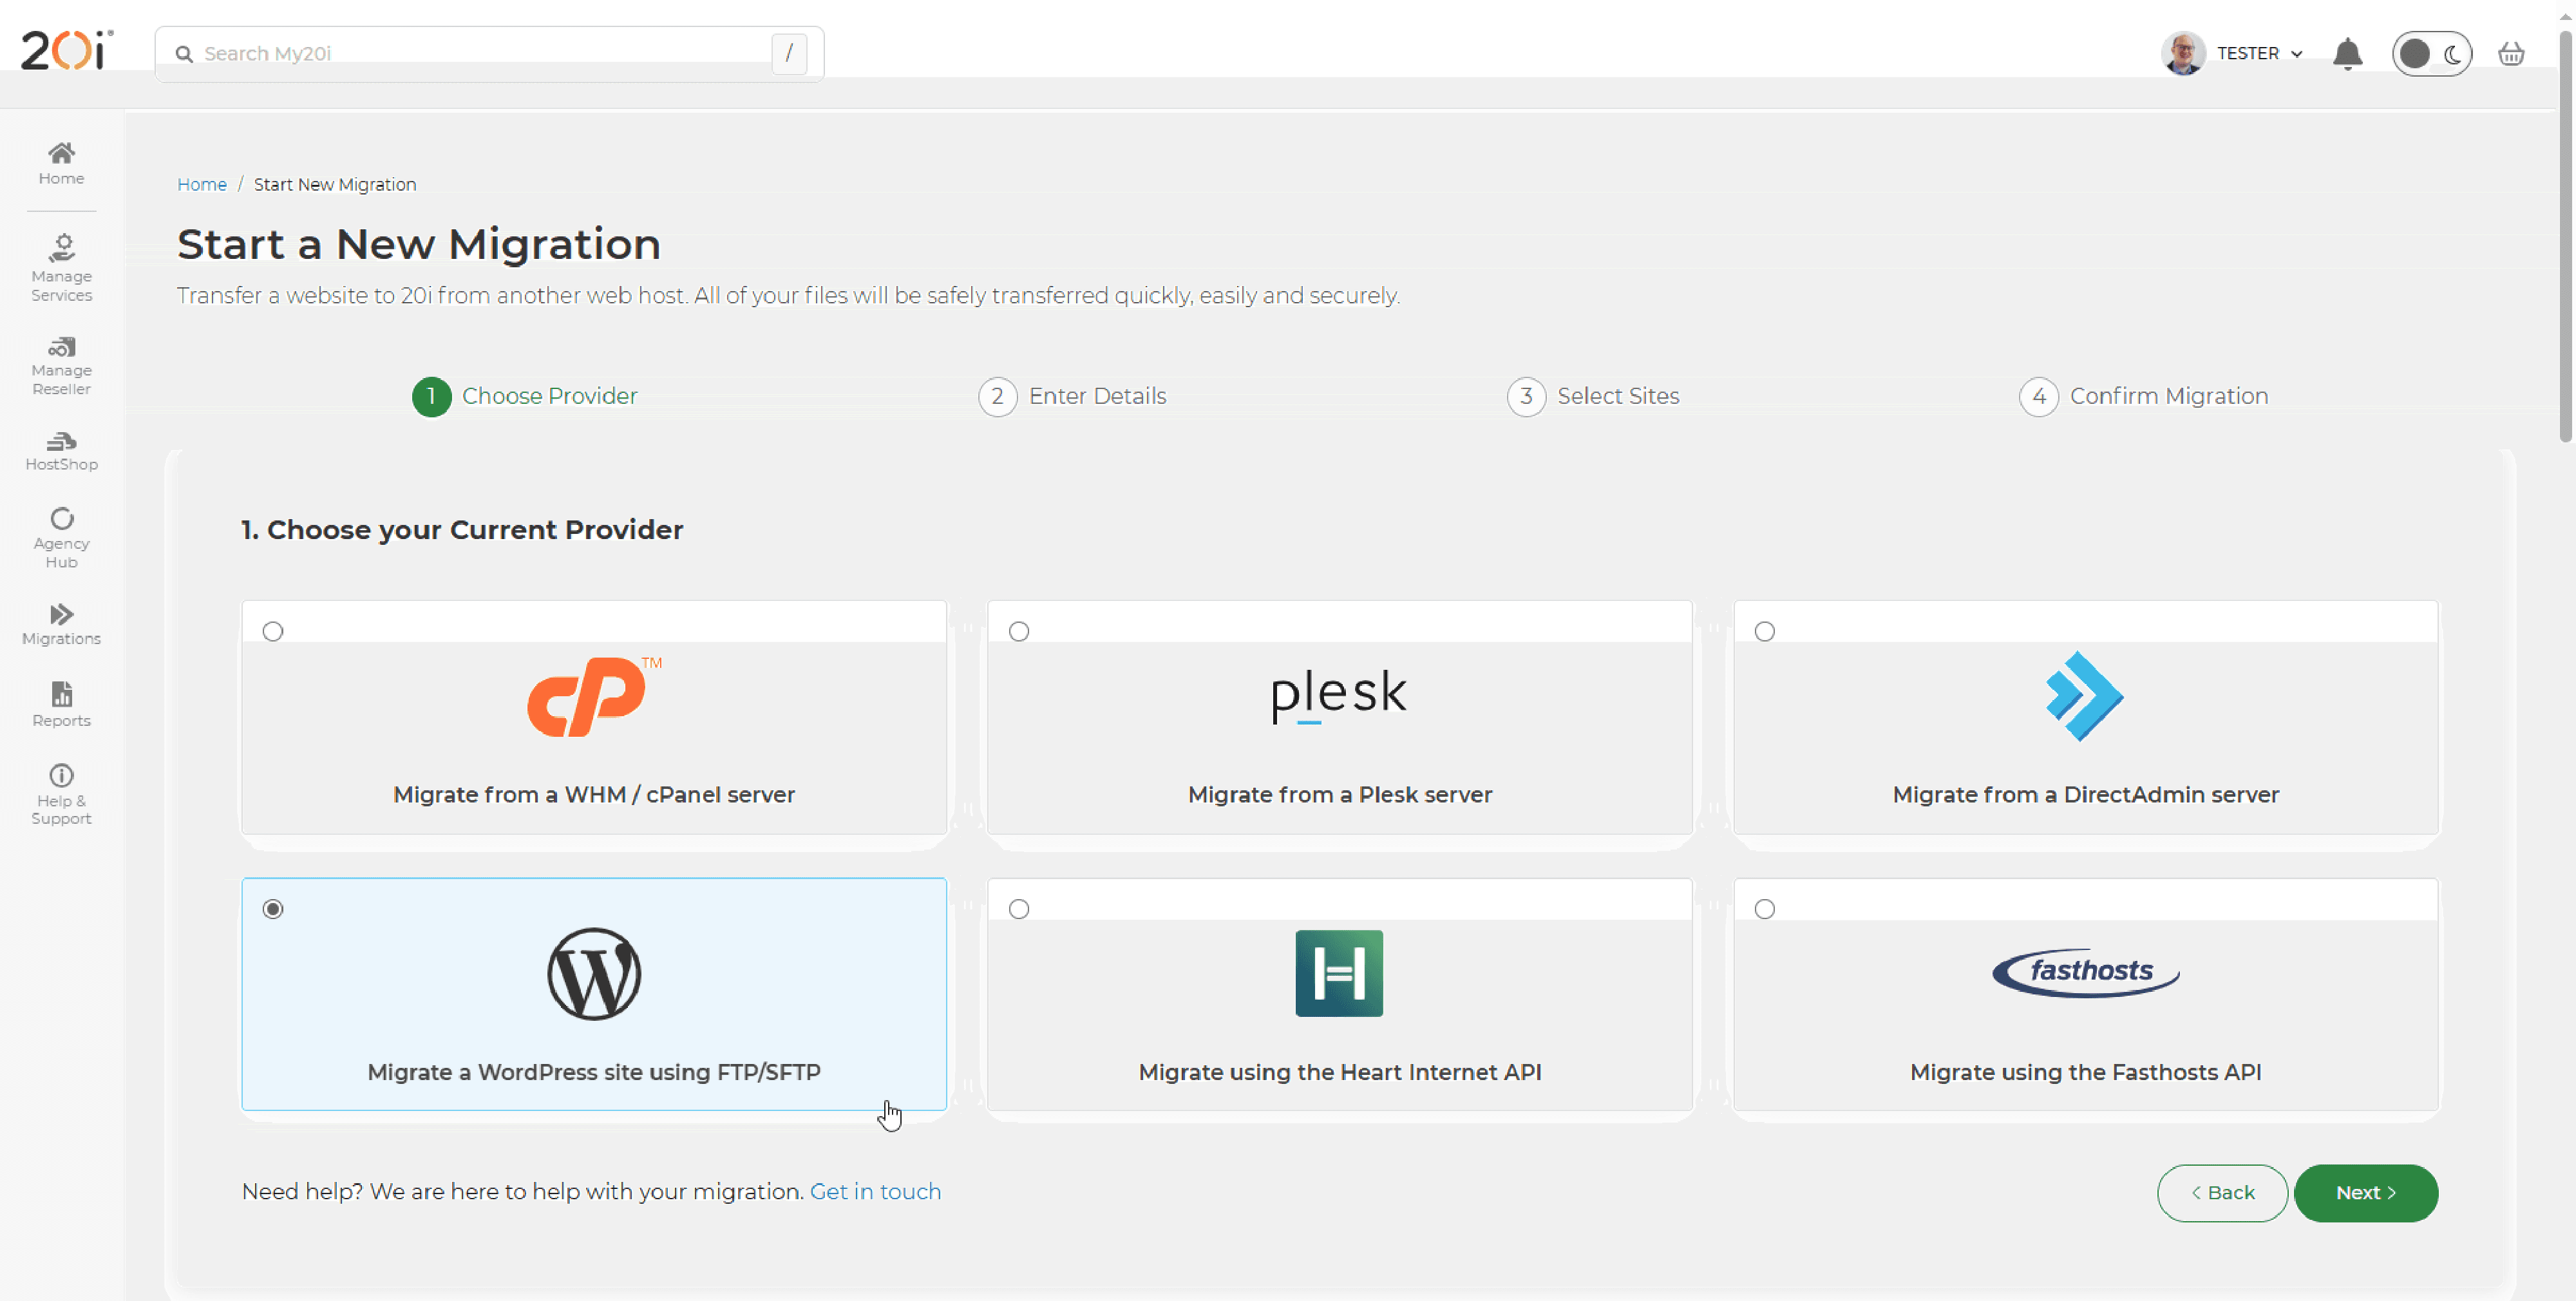Open Manage Services in sidebar
The width and height of the screenshot is (2576, 1301).
(61, 268)
